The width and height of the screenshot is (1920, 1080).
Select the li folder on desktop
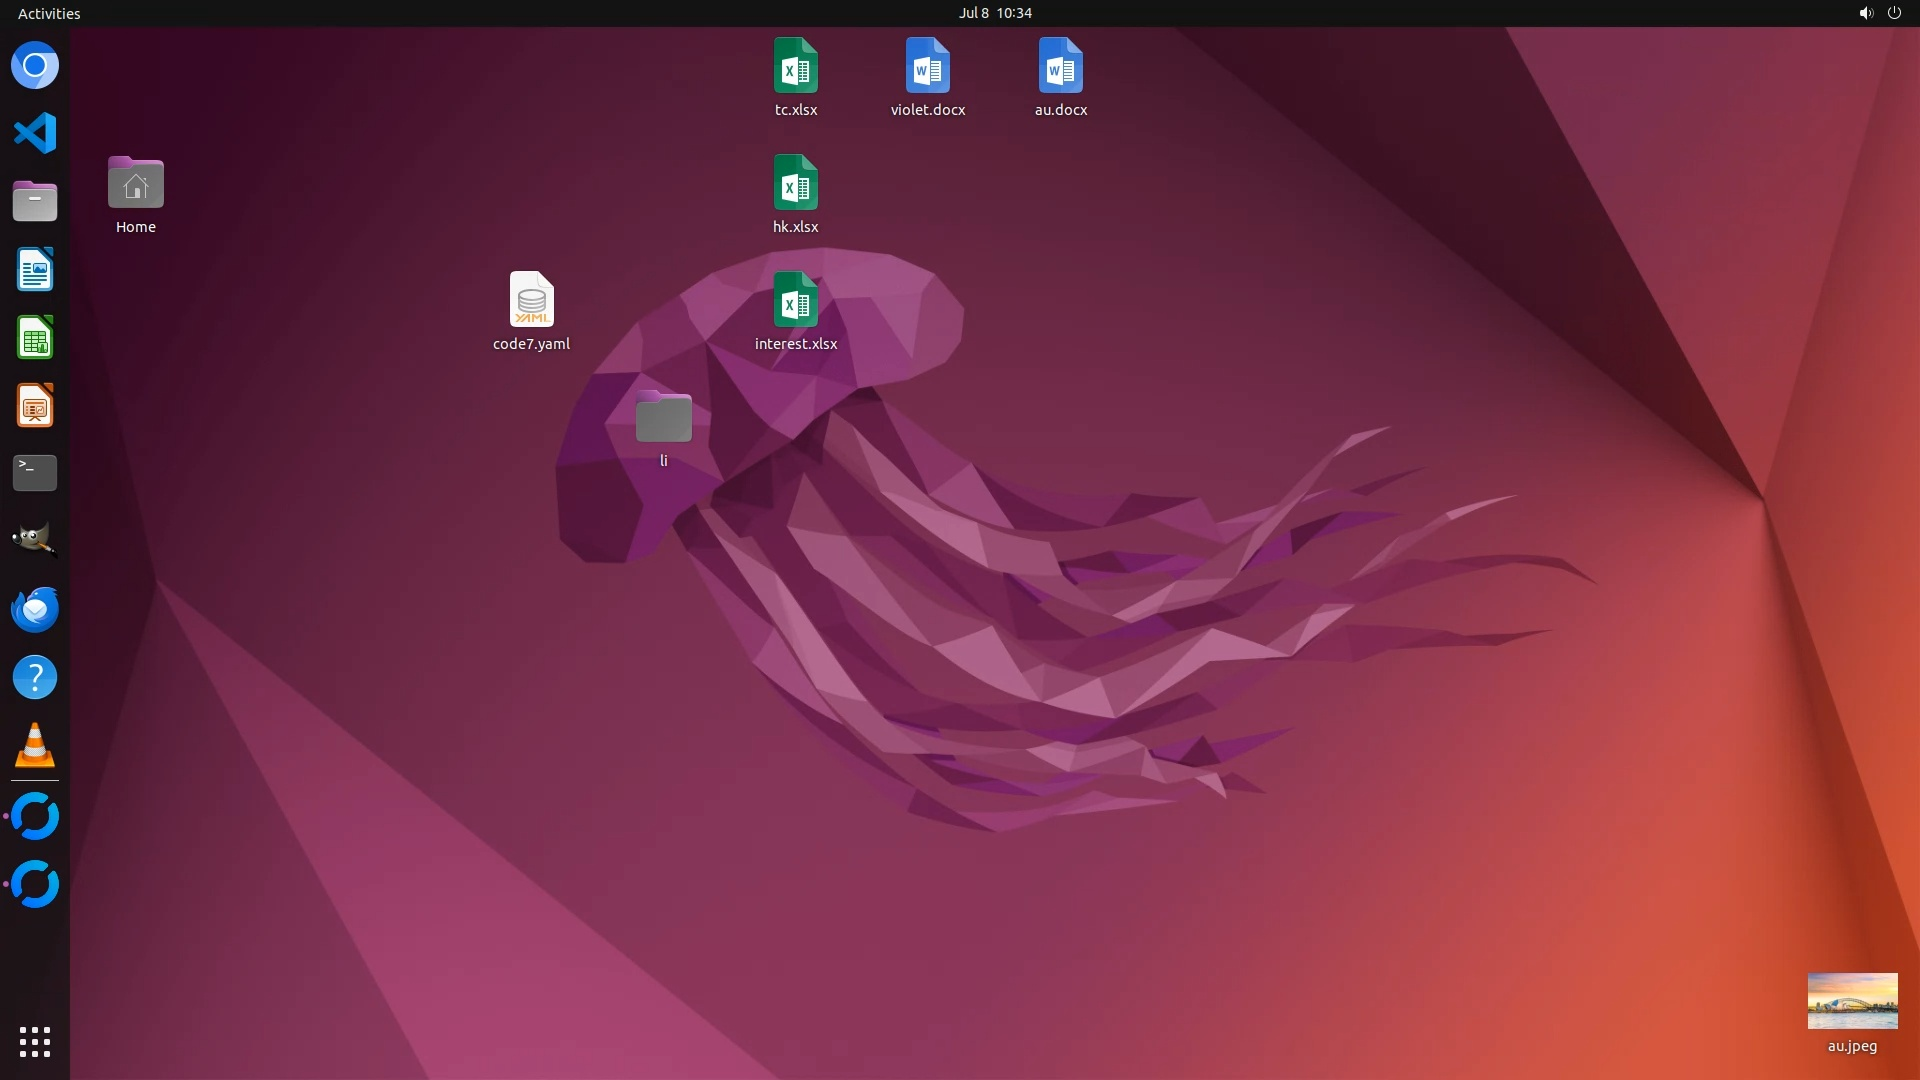click(x=663, y=417)
